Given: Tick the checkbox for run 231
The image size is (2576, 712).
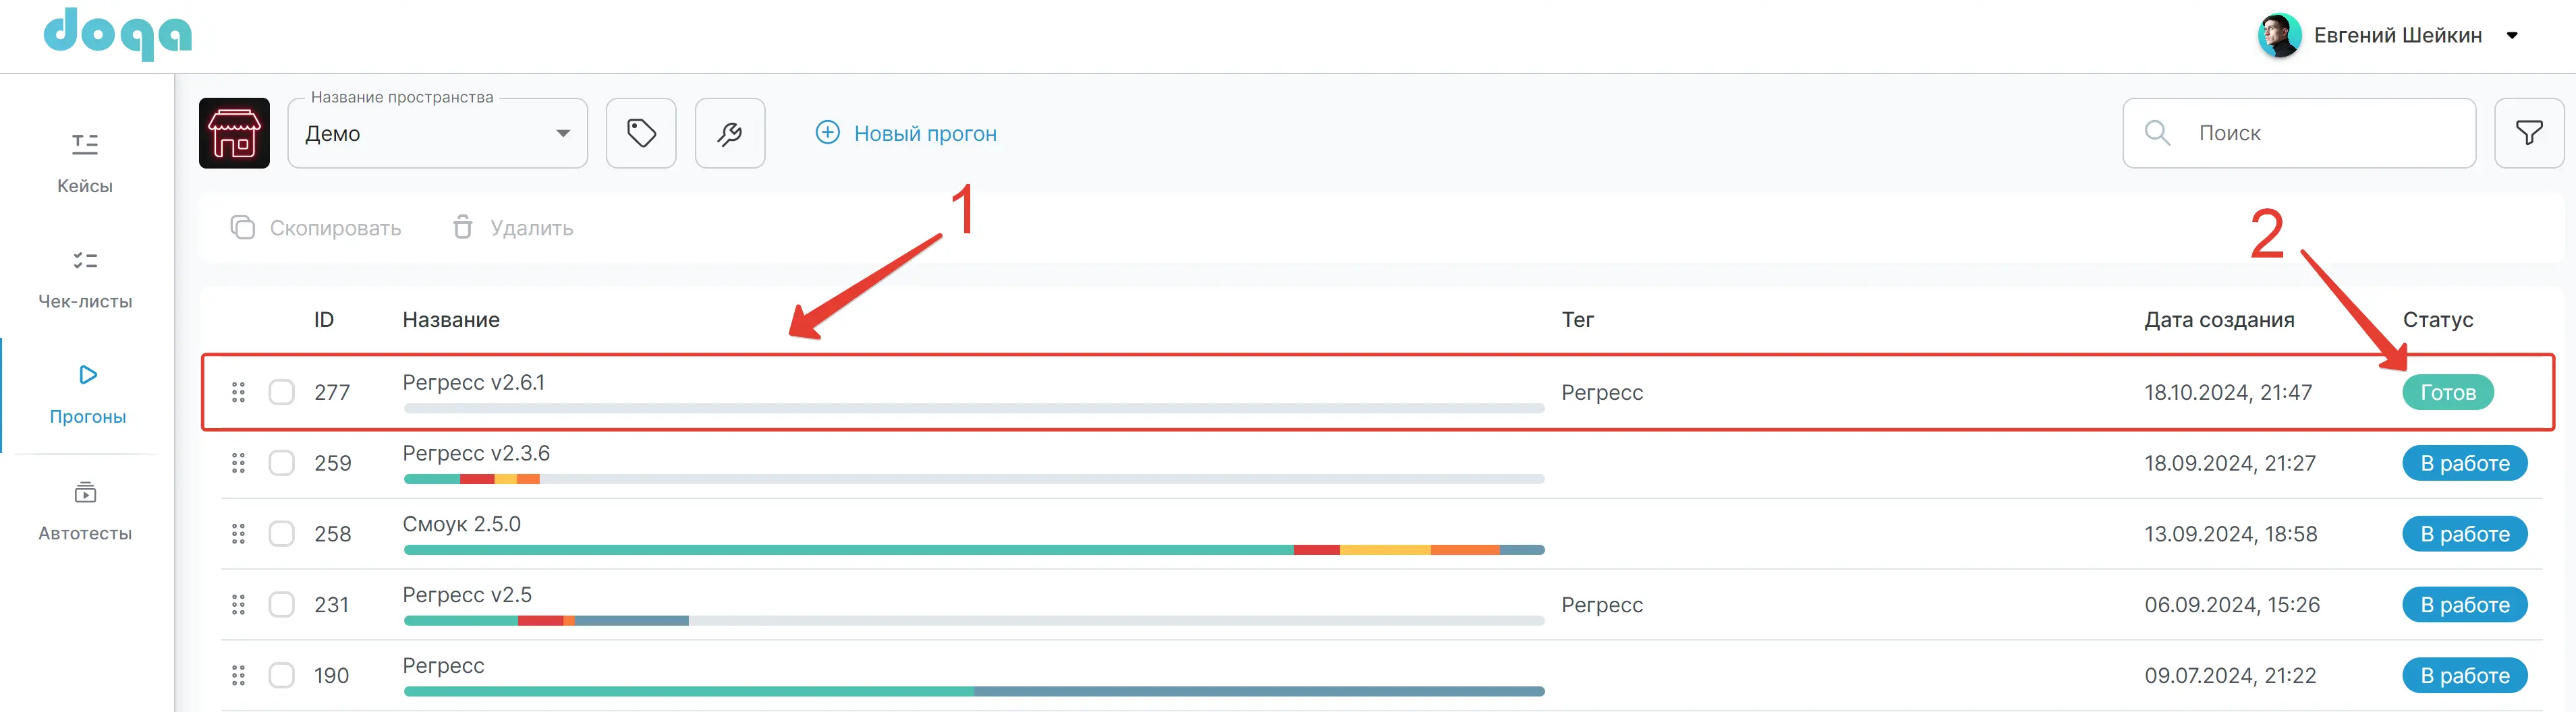Looking at the screenshot, I should coord(282,605).
